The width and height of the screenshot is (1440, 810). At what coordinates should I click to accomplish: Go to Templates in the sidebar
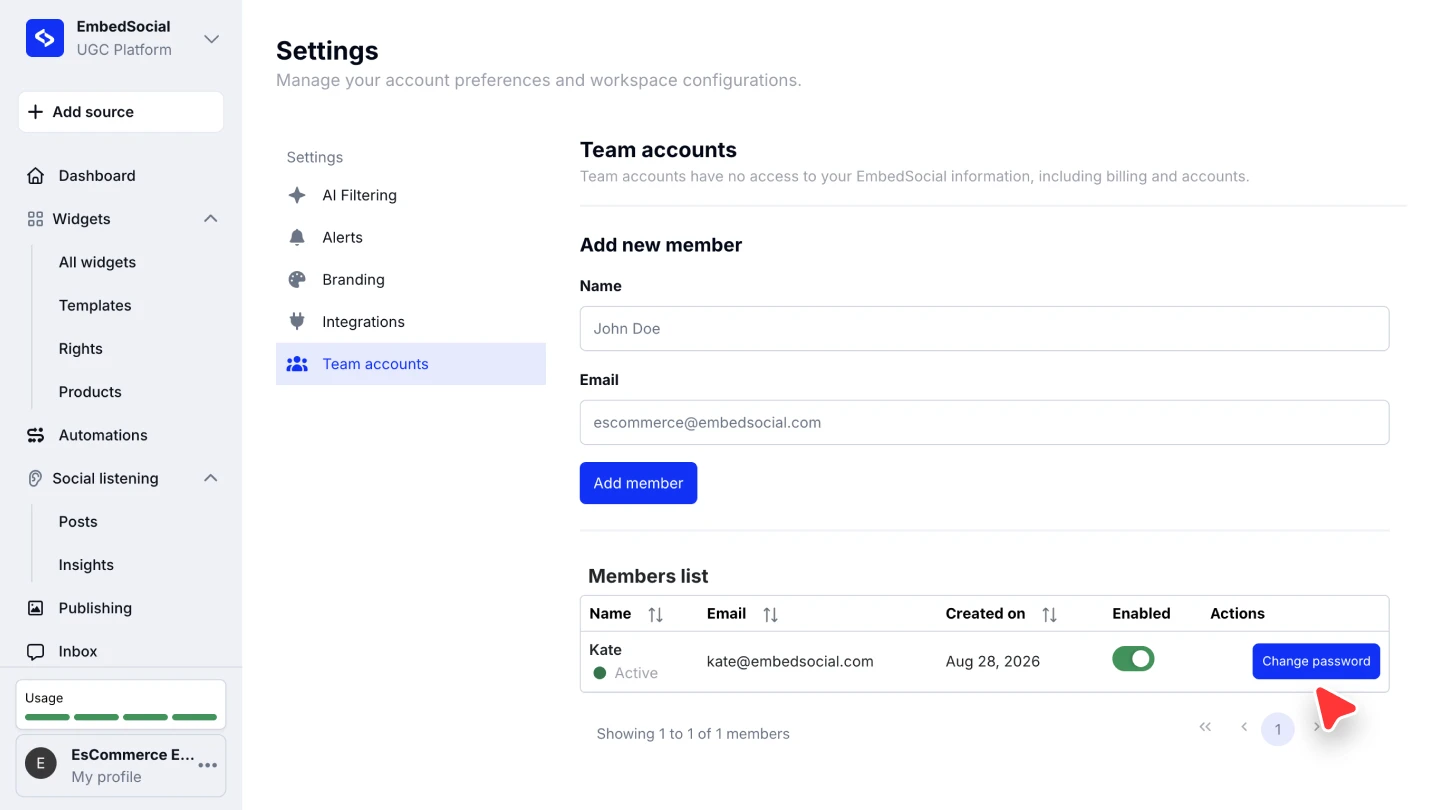(95, 306)
